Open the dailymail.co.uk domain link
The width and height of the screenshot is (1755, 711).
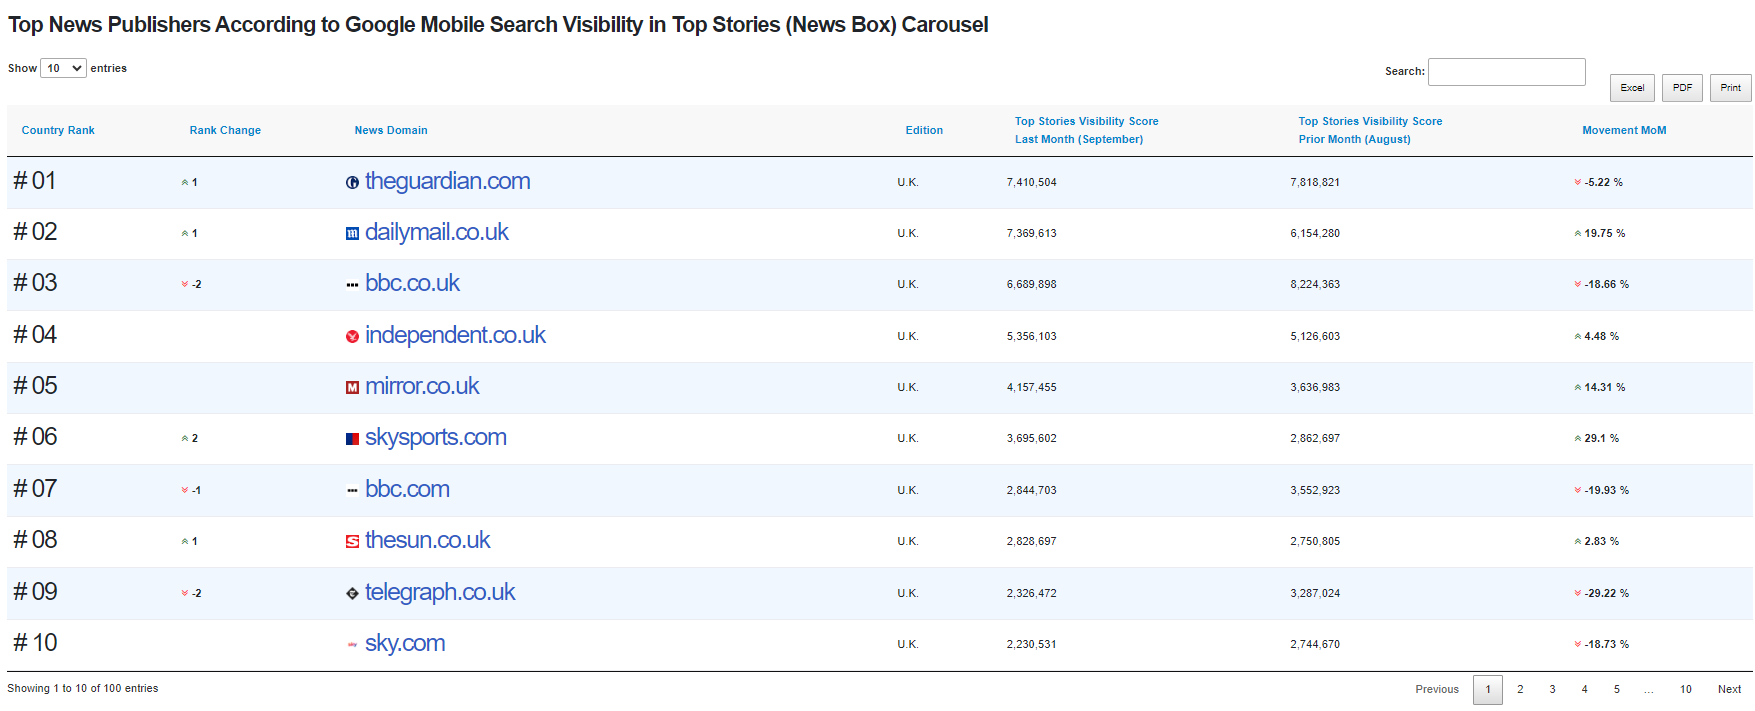click(437, 232)
